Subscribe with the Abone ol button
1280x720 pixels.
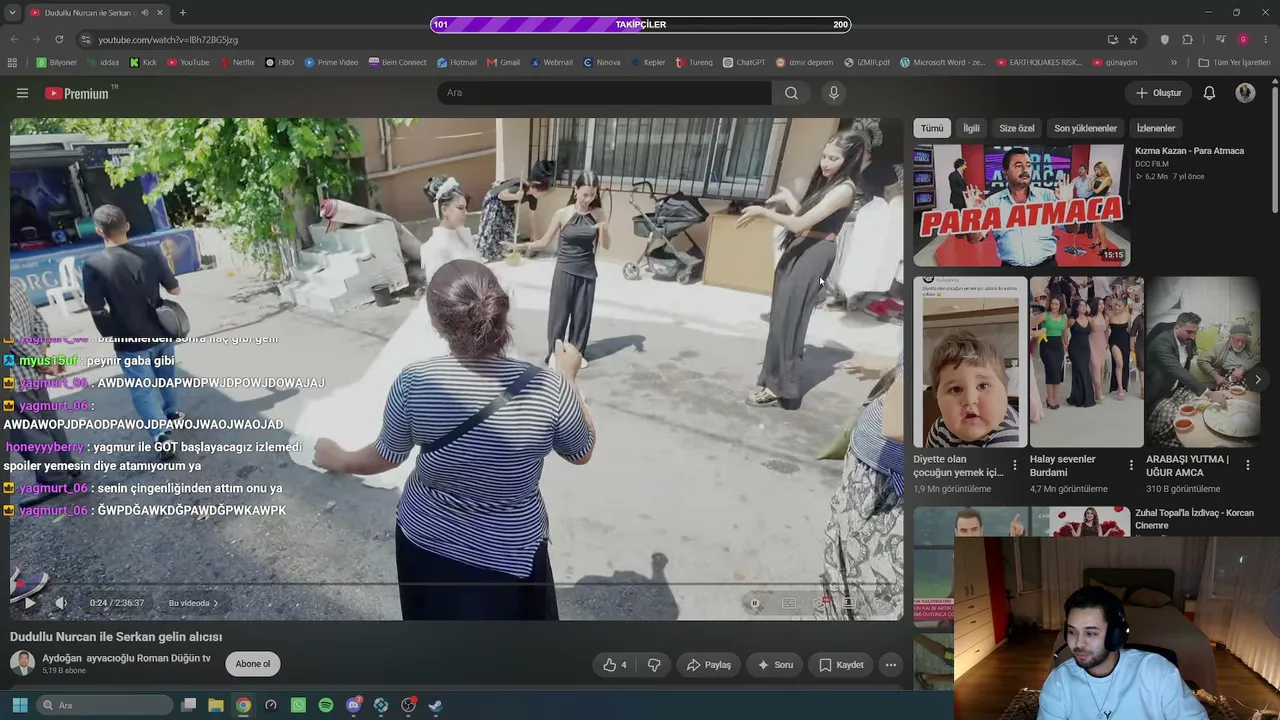coord(253,664)
